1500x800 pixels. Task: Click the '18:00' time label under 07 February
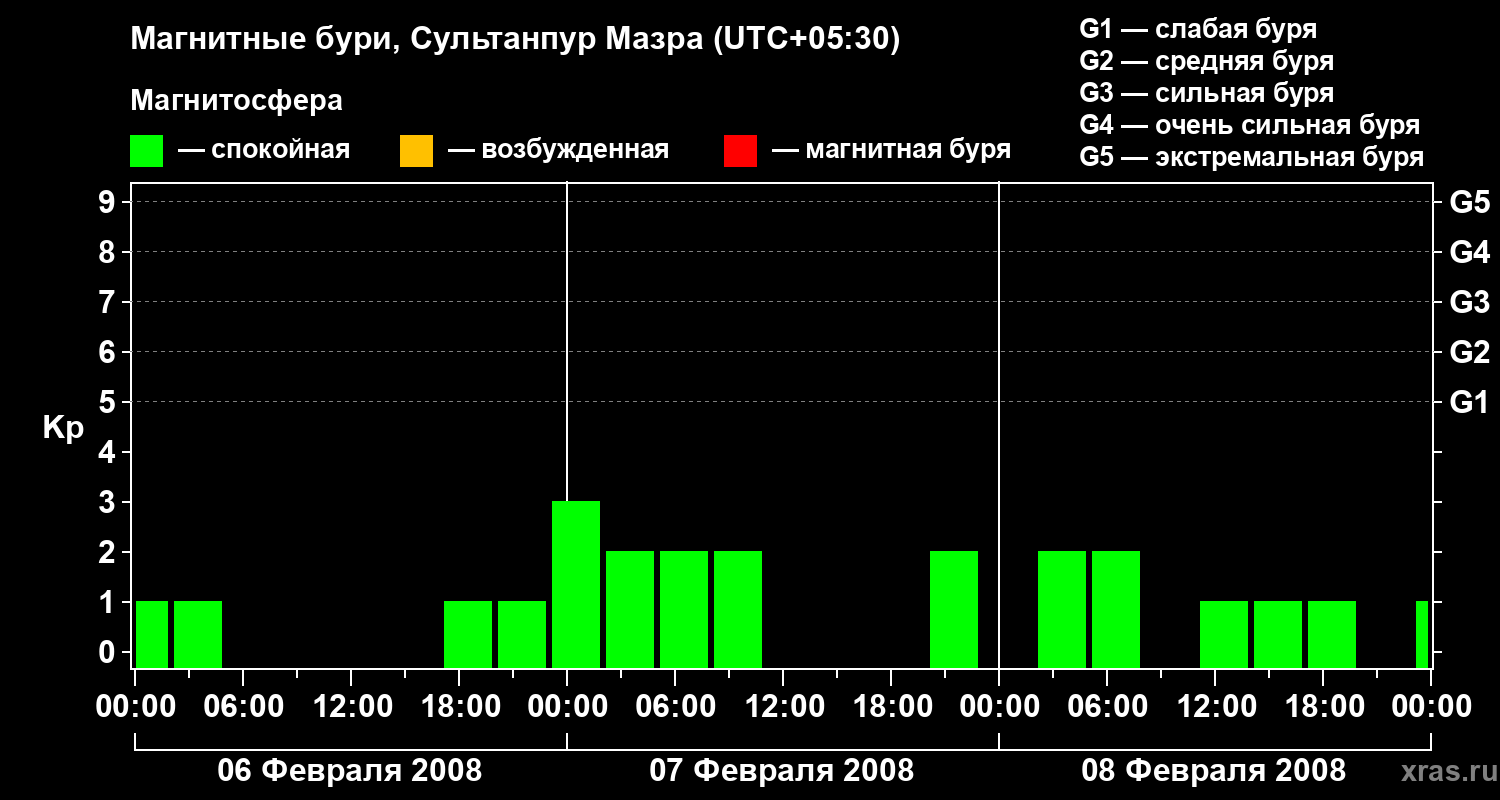[891, 707]
